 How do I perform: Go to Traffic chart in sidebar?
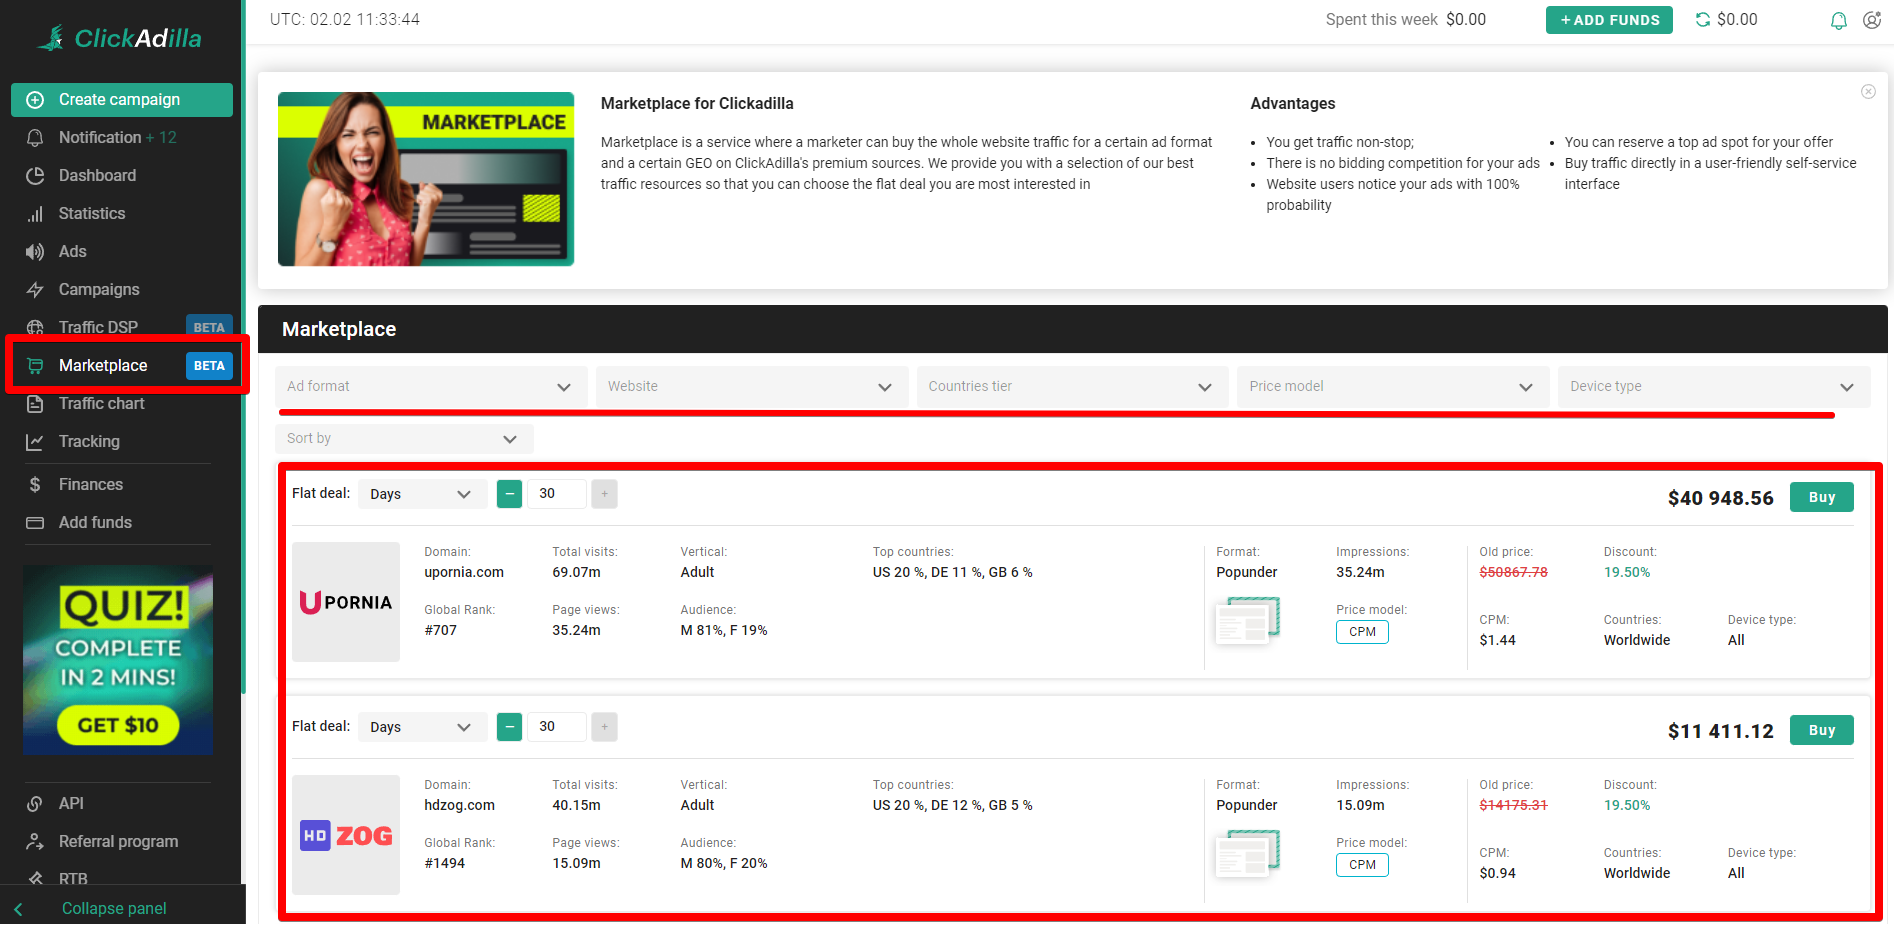click(x=101, y=404)
